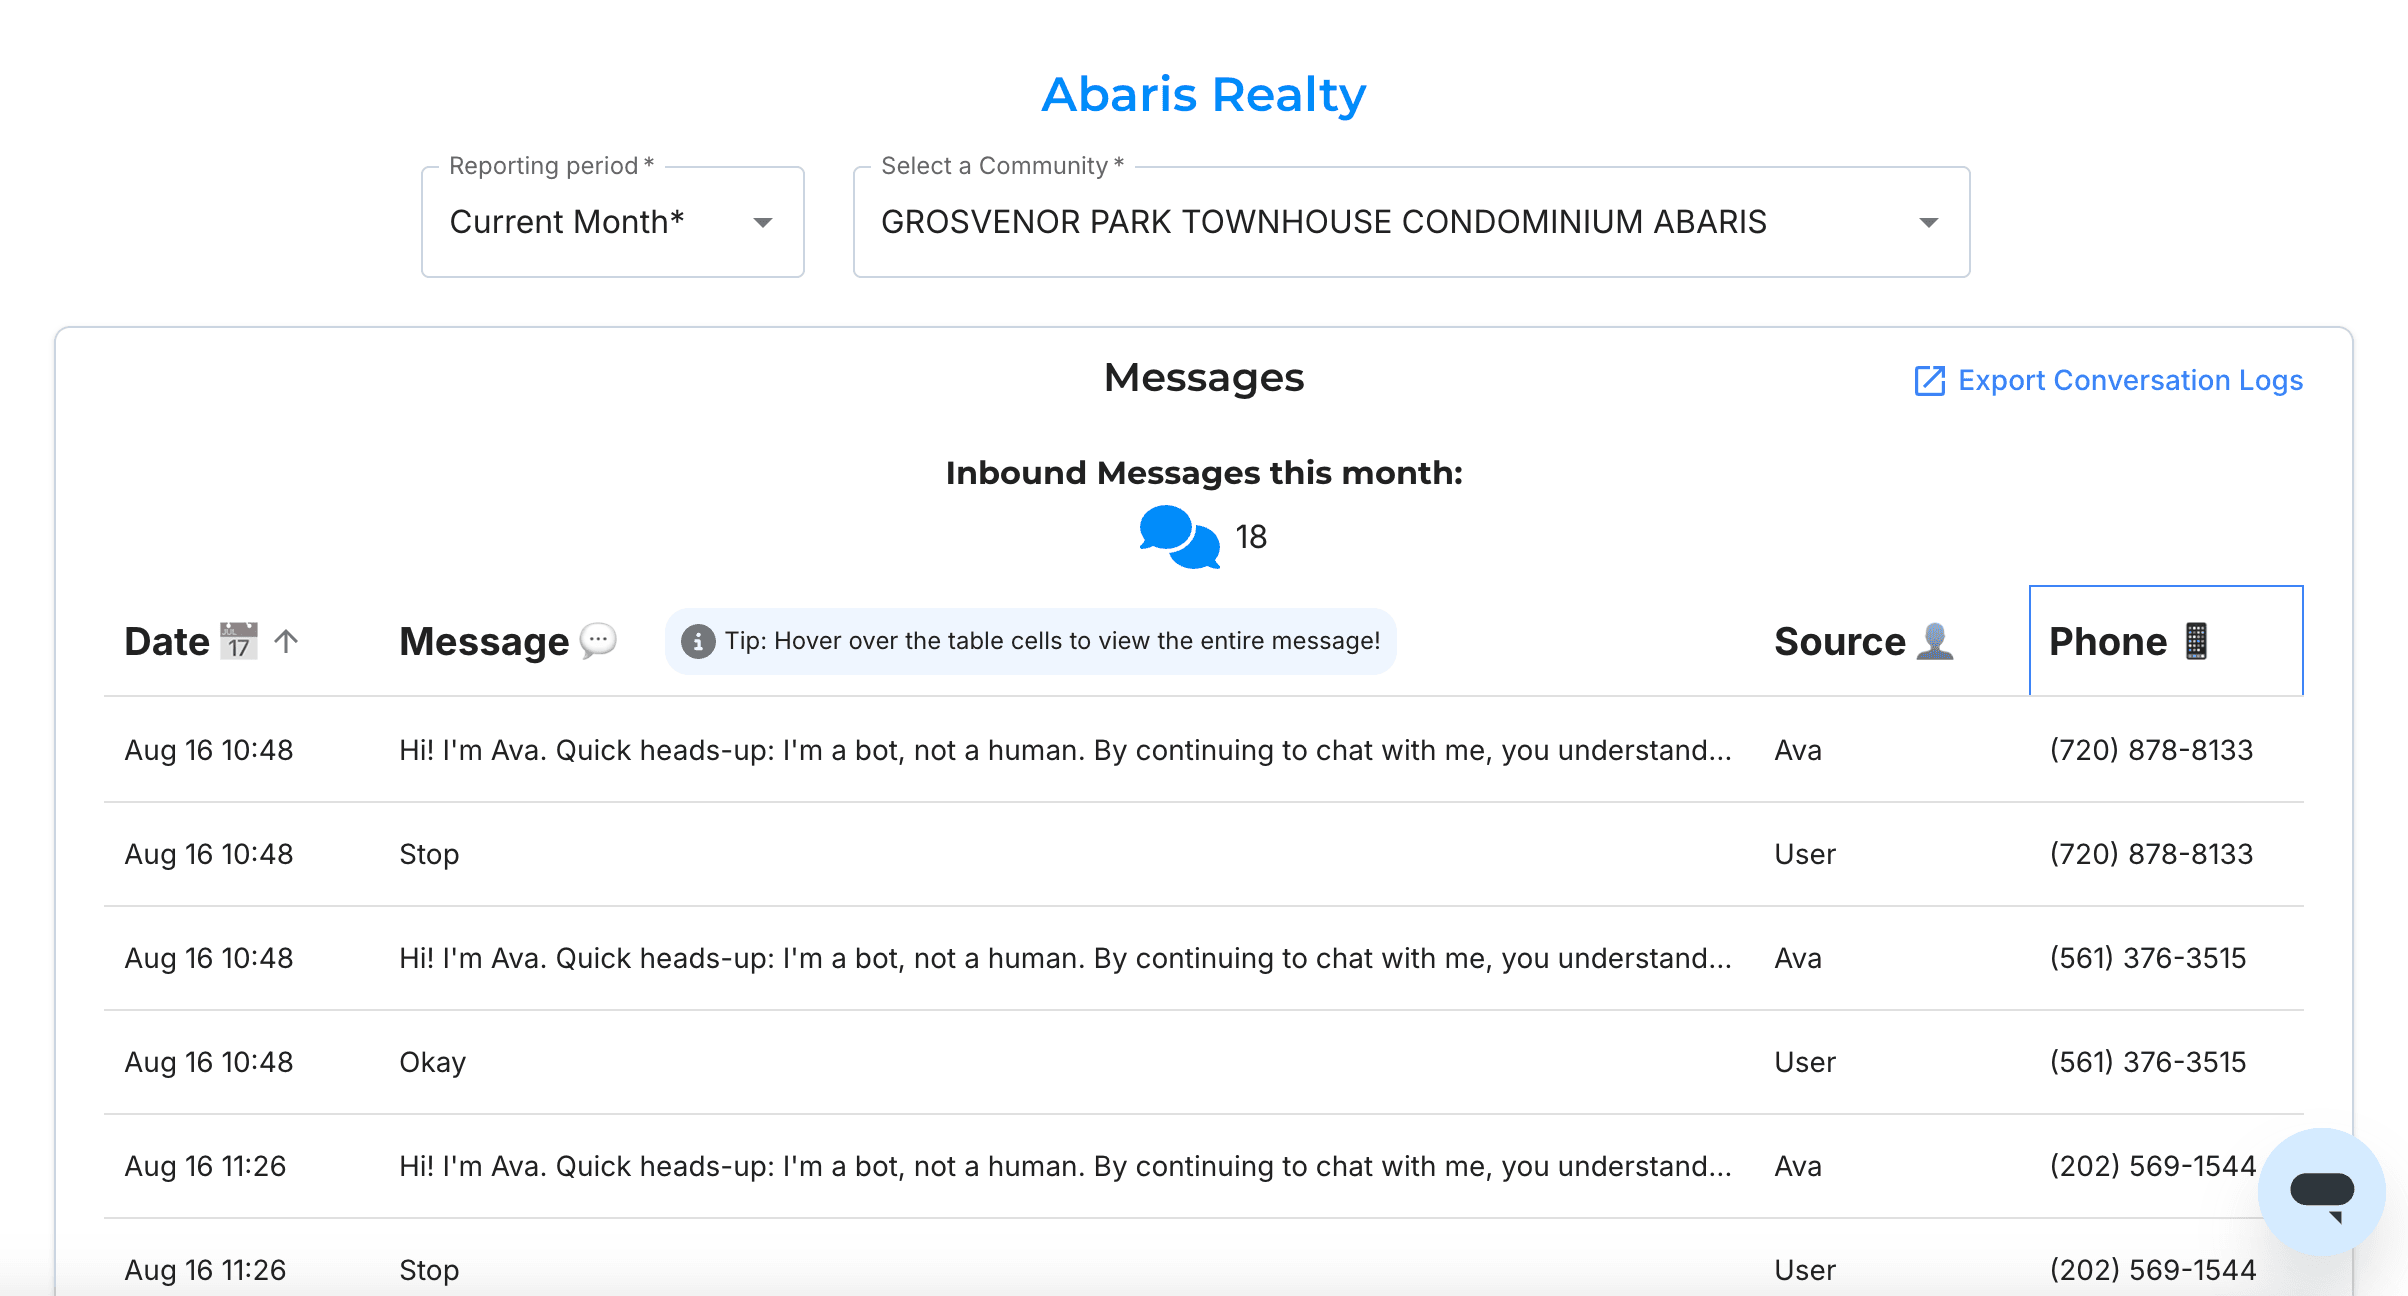The width and height of the screenshot is (2408, 1296).
Task: Click phone (720) 878-8133 in the Ava row
Action: point(2151,750)
